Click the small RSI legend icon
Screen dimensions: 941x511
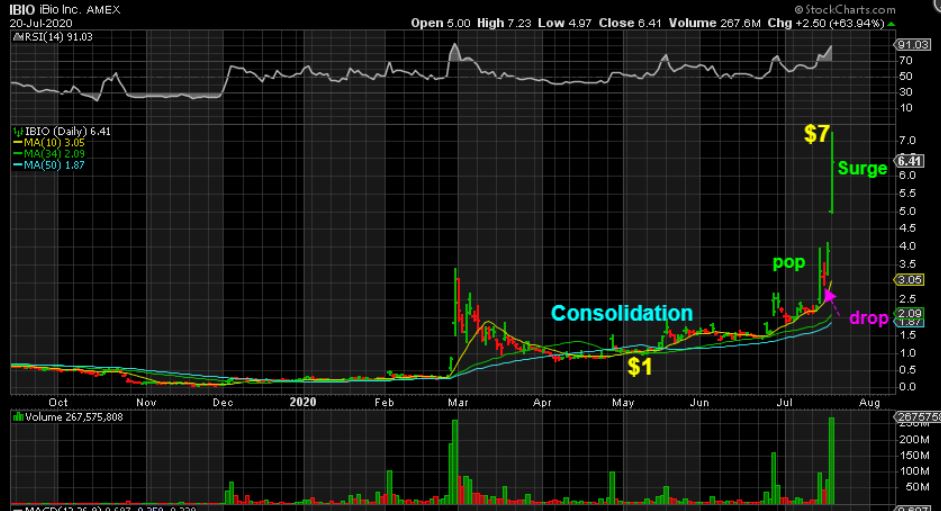[x=18, y=37]
